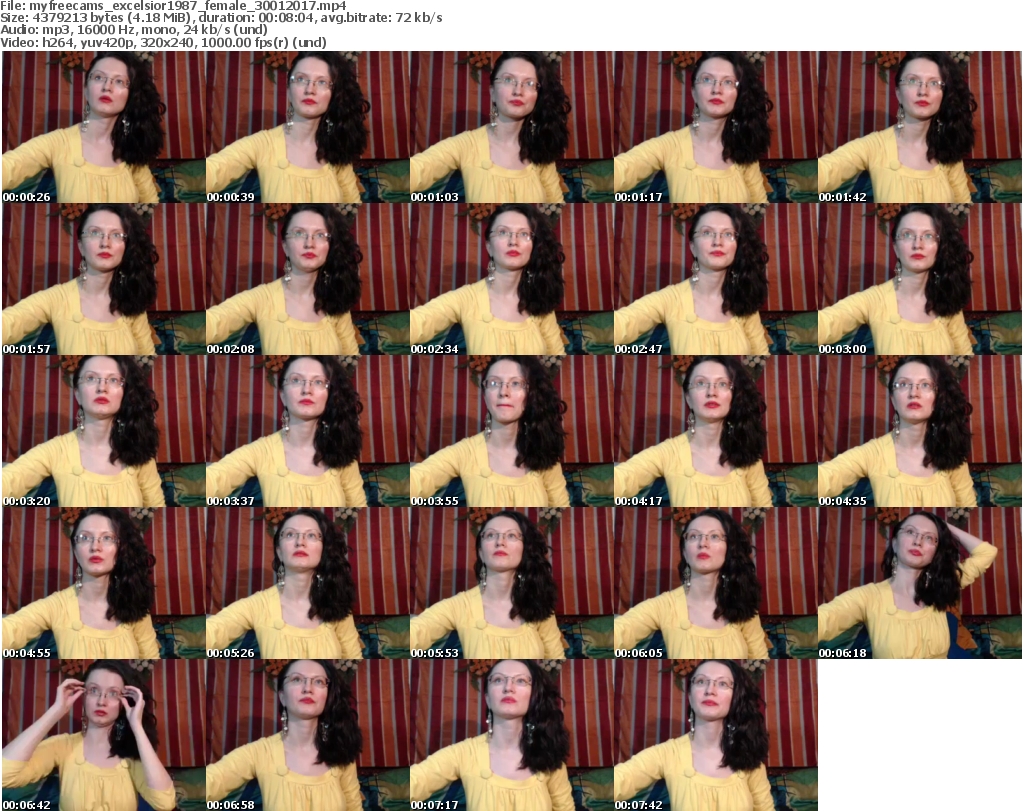Select the thumbnail stamped 00:01:42
The width and height of the screenshot is (1024, 811).
pos(920,127)
